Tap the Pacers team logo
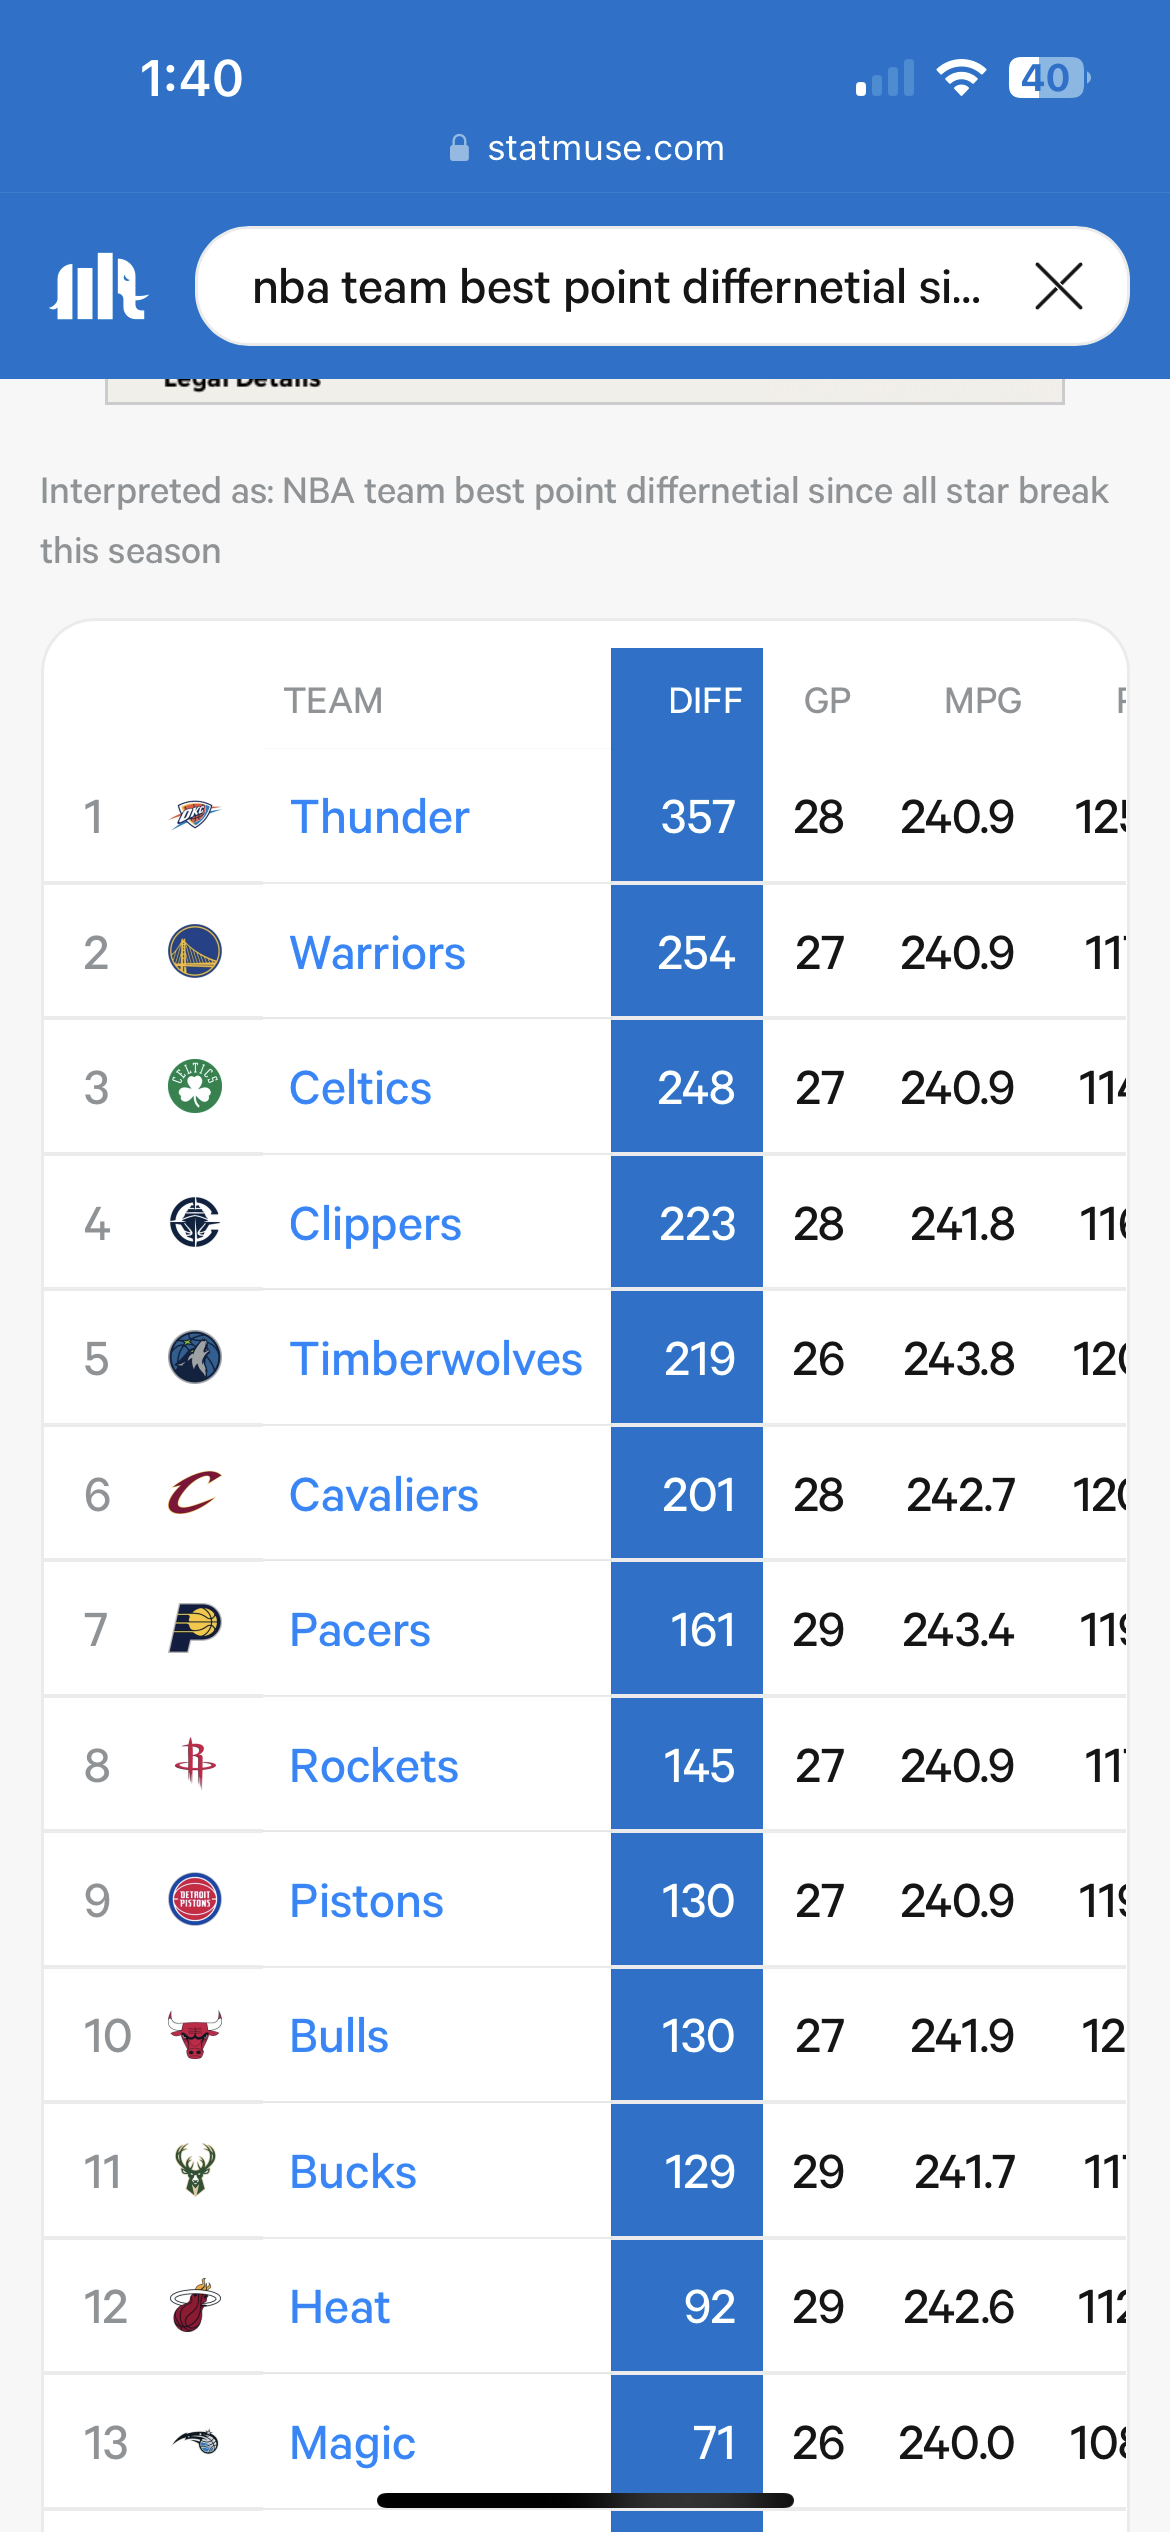The image size is (1170, 2532). coord(195,1629)
